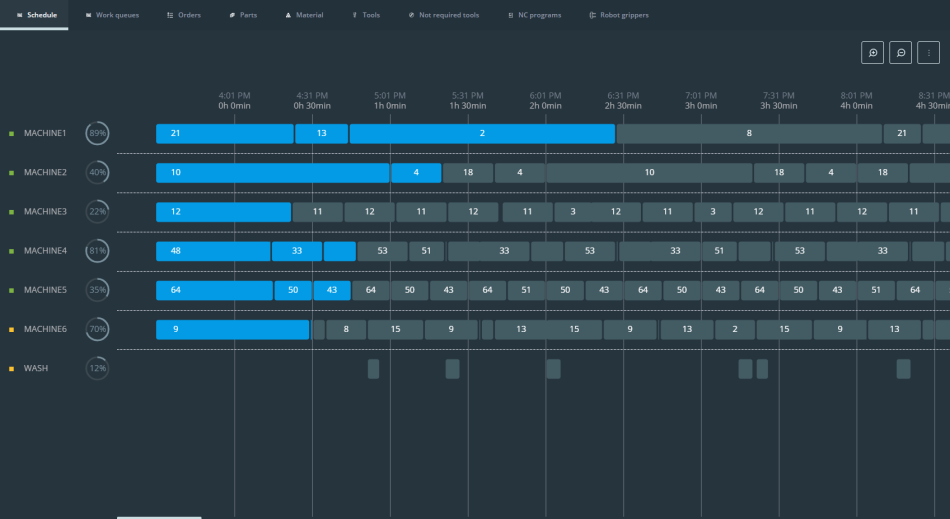
Task: Click blue job 2 on MACHINE1
Action: (x=482, y=134)
